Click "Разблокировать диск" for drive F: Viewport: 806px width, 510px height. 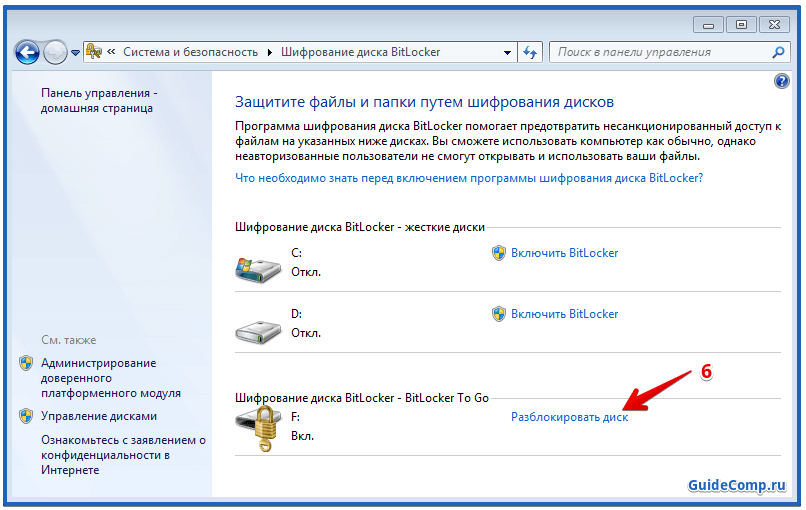pyautogui.click(x=569, y=417)
